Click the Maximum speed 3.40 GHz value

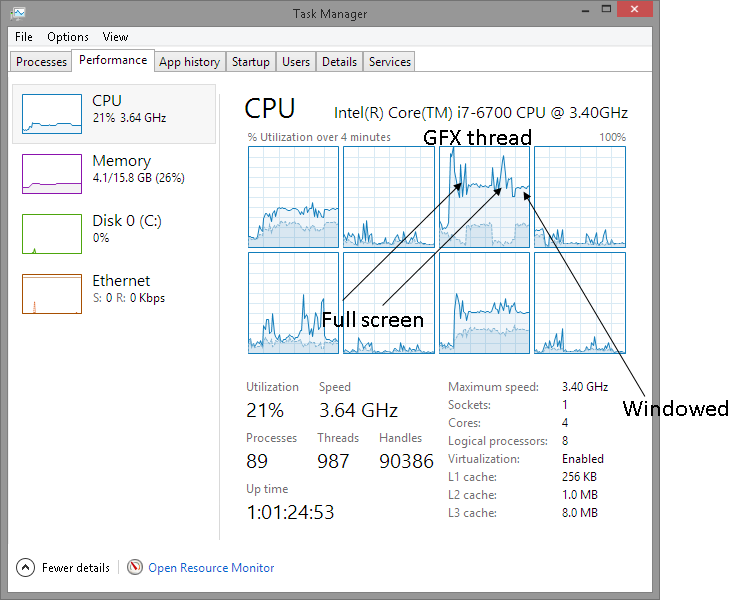coord(585,387)
